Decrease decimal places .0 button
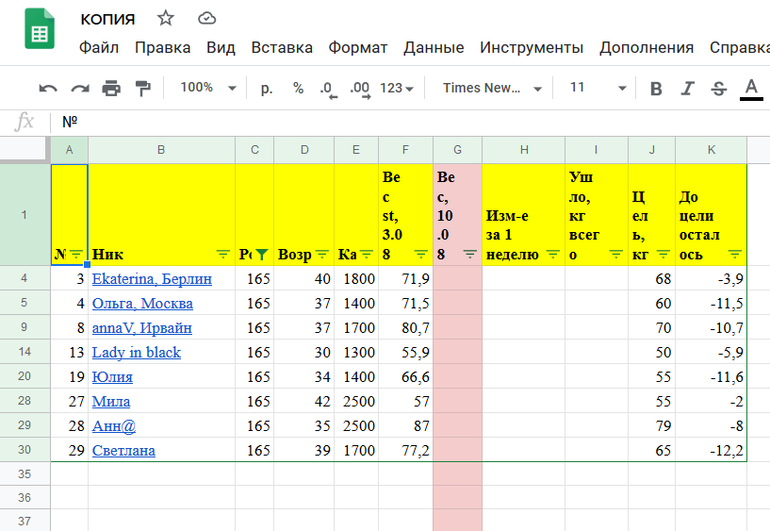The image size is (770, 531). pos(329,89)
